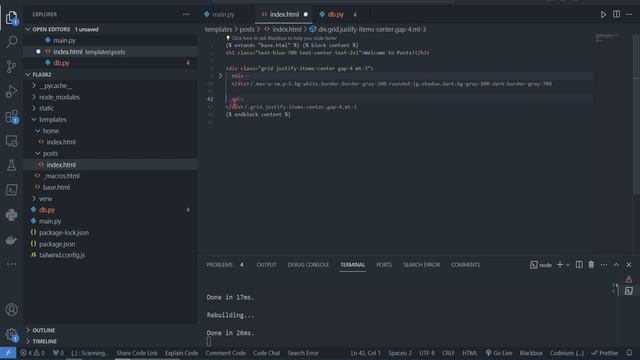
Task: Open the Search Error tab
Action: click(x=421, y=265)
